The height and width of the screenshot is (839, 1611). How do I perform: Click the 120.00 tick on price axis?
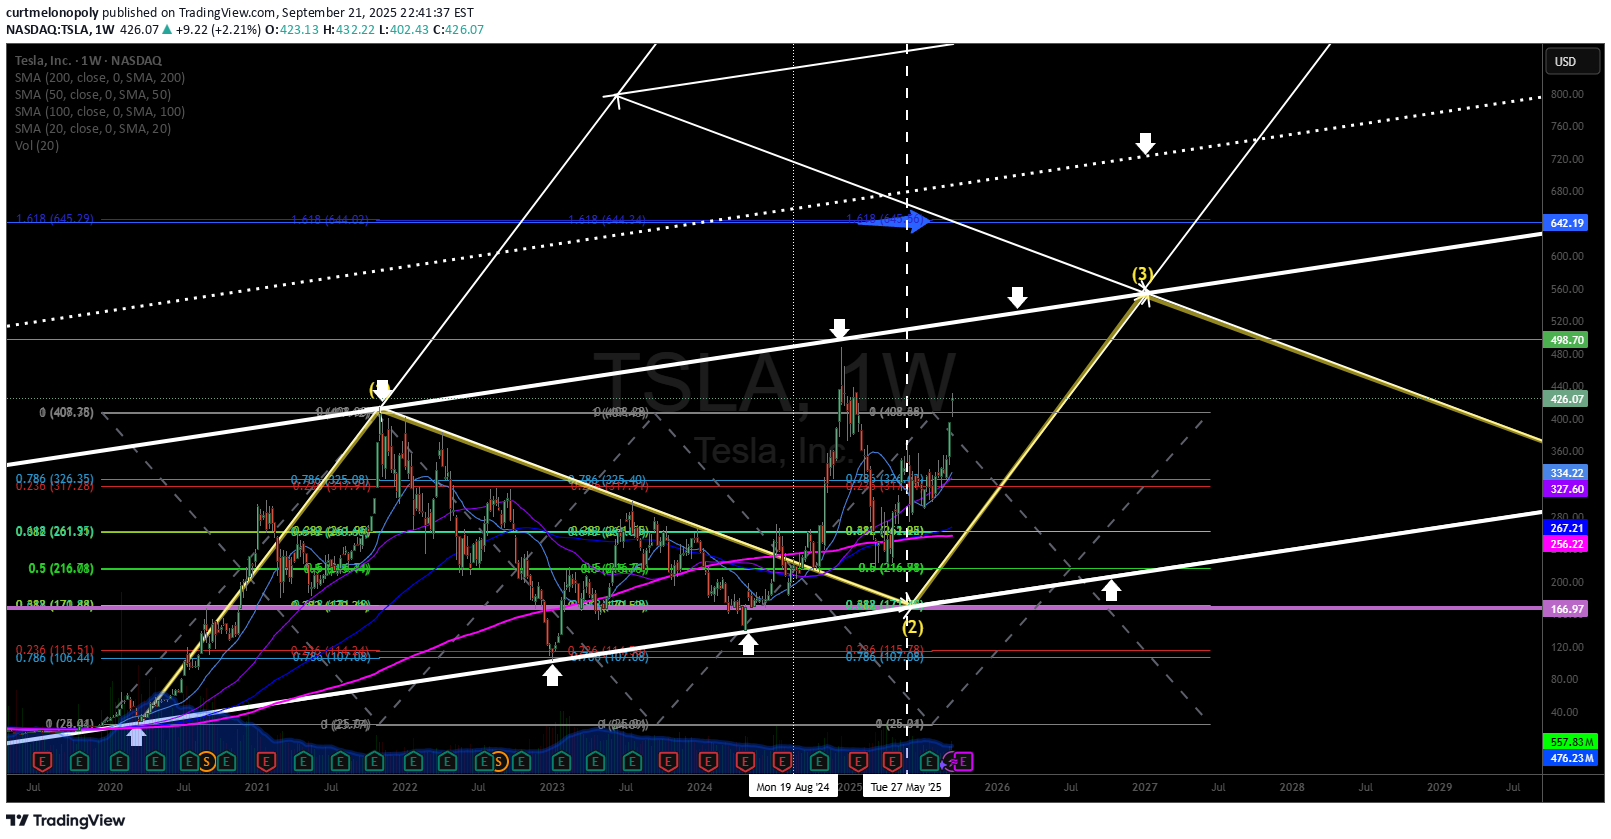pos(1567,647)
